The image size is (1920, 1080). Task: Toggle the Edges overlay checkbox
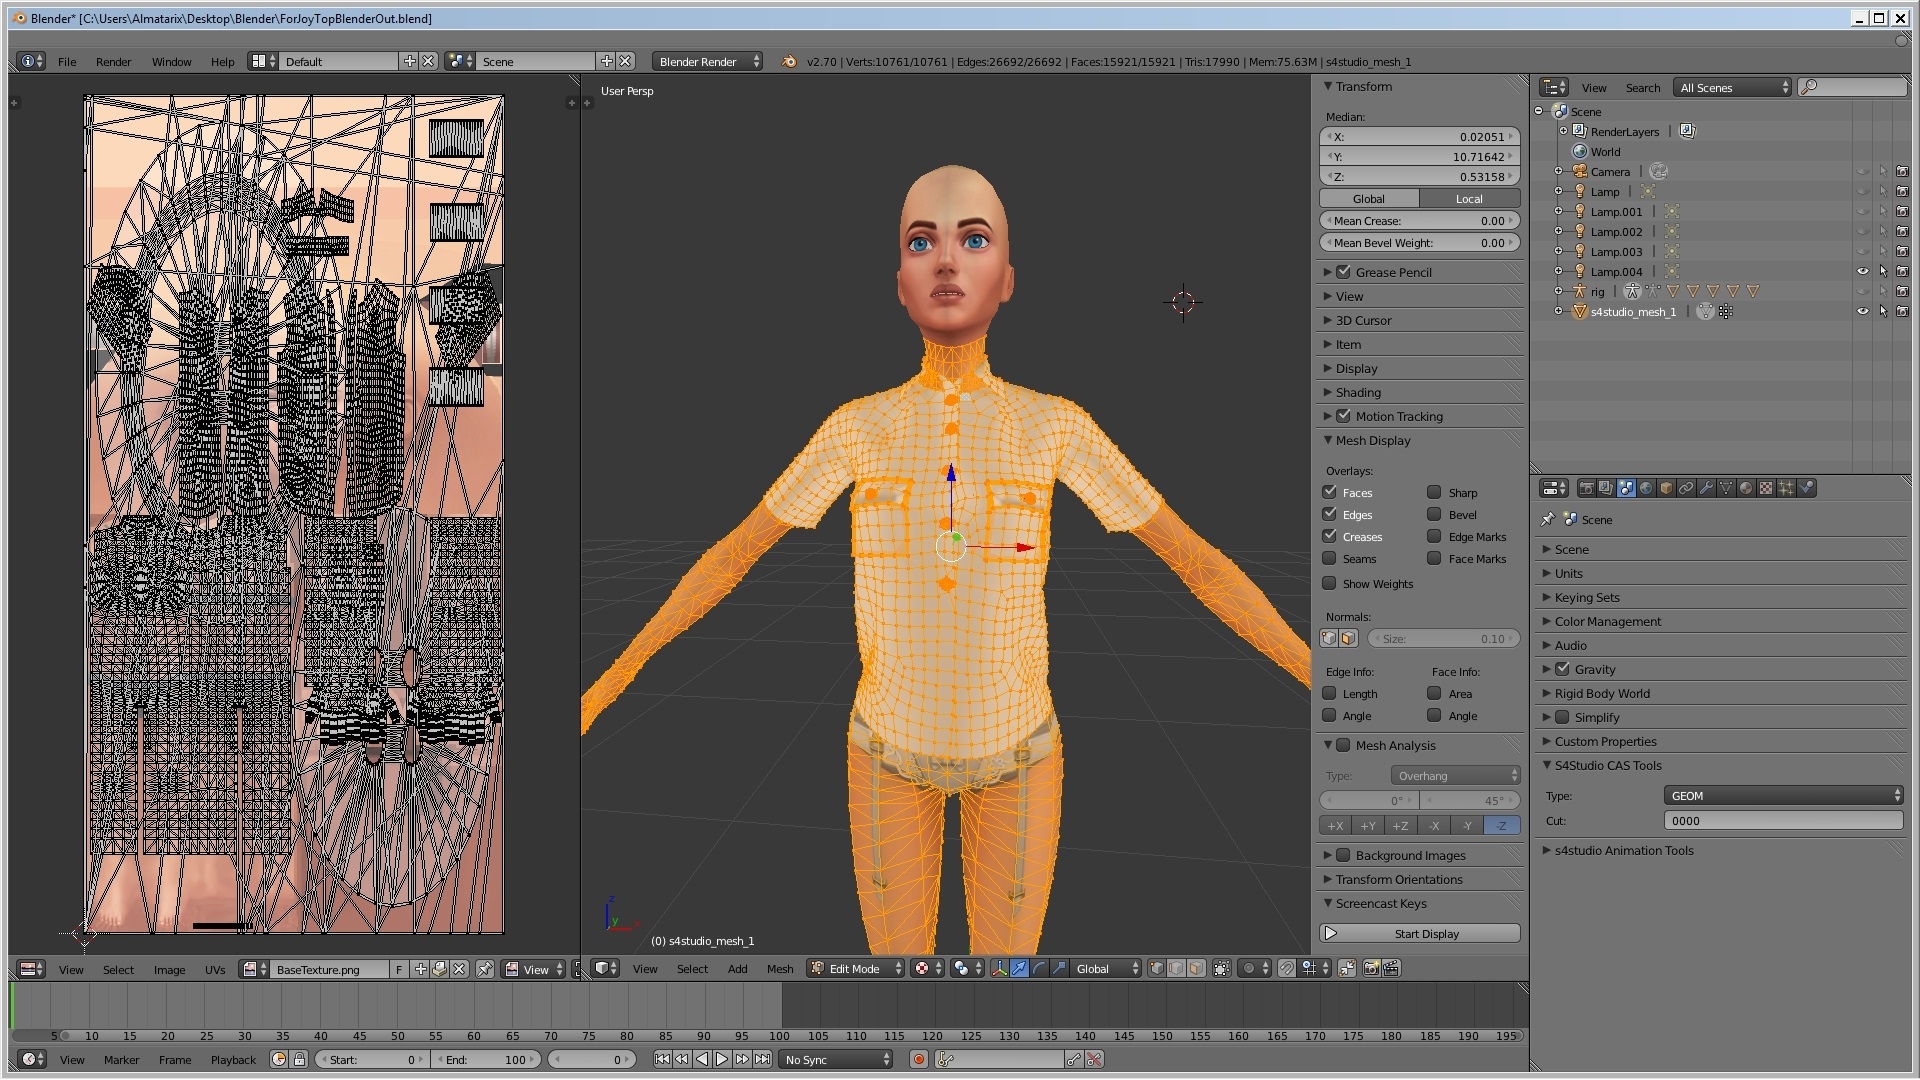tap(1331, 513)
